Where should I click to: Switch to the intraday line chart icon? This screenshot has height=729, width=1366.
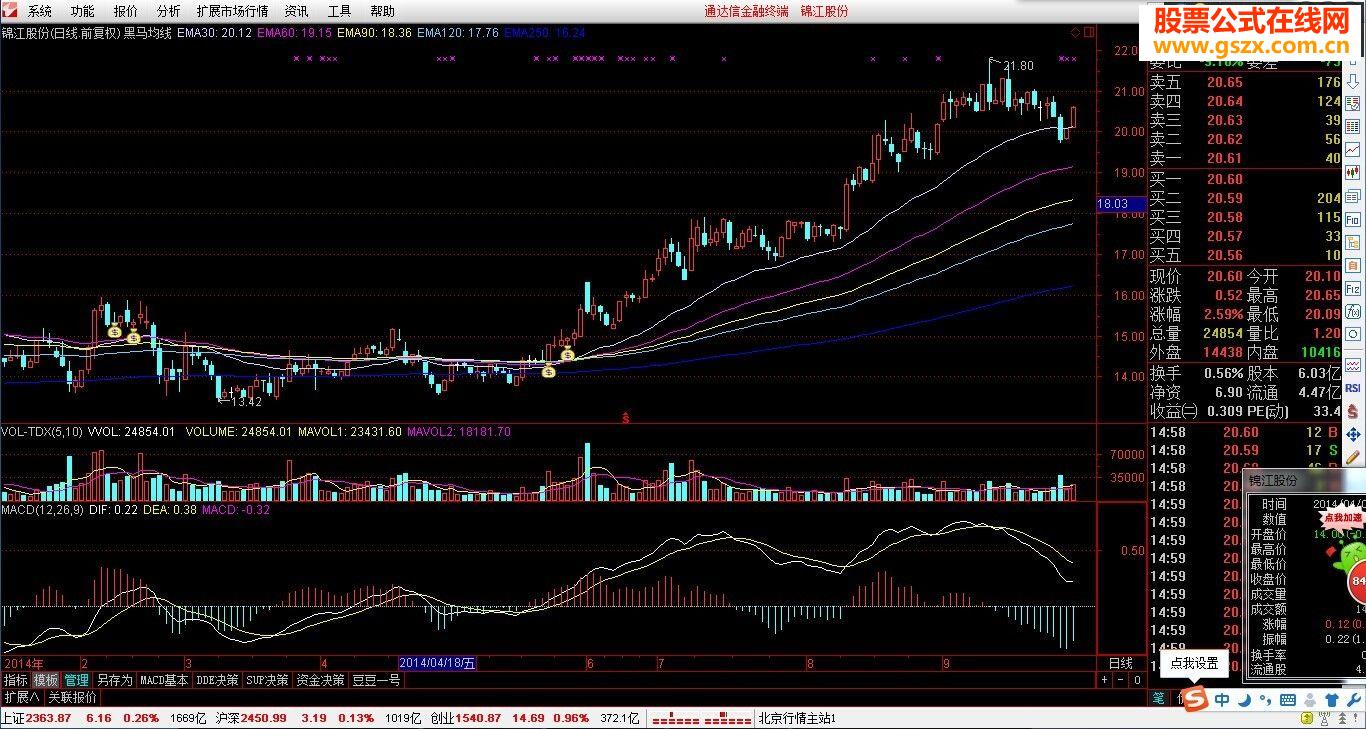(1353, 149)
